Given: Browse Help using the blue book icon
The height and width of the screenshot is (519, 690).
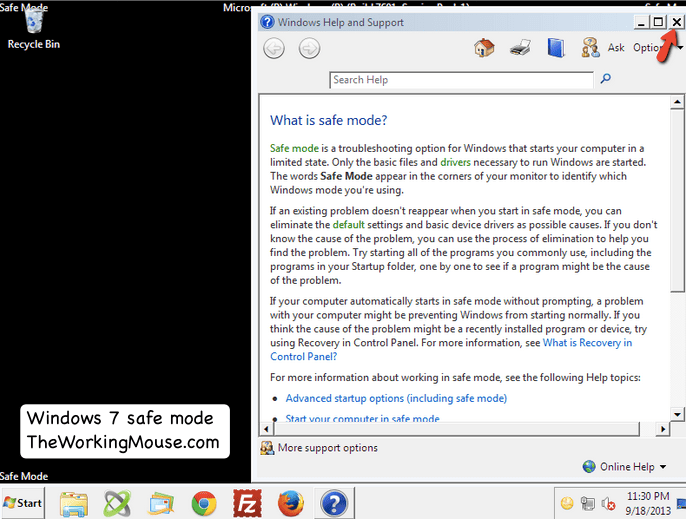Looking at the screenshot, I should pos(556,48).
